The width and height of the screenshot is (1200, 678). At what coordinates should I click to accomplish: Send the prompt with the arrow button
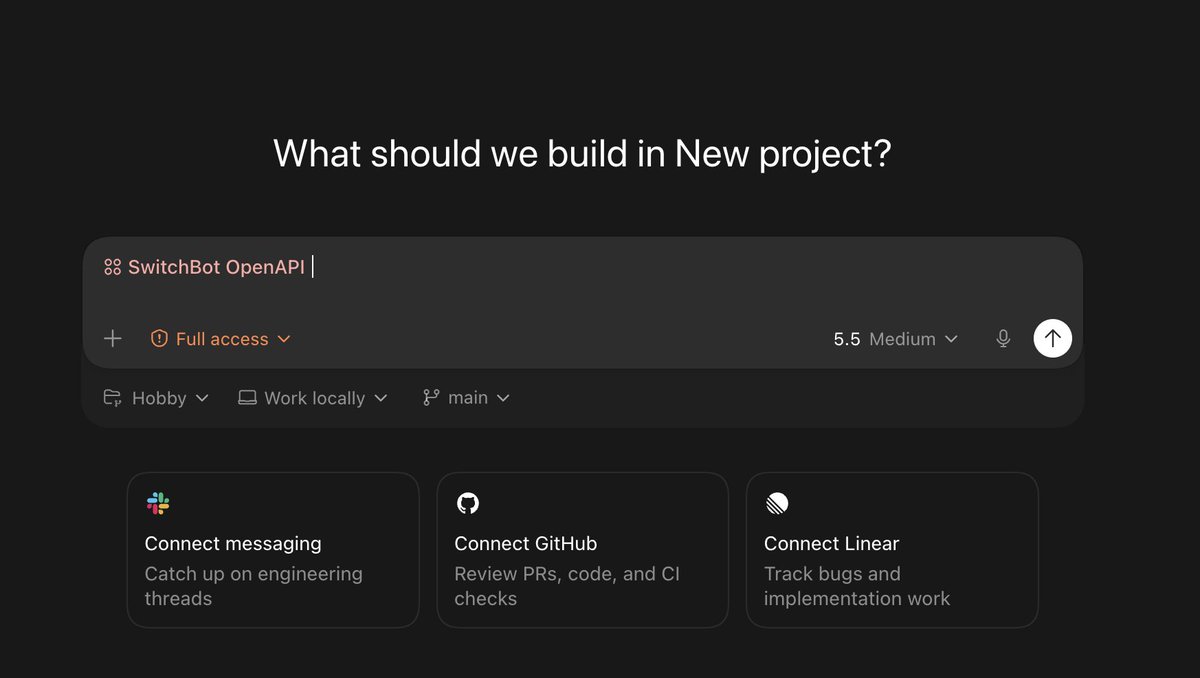point(1052,338)
